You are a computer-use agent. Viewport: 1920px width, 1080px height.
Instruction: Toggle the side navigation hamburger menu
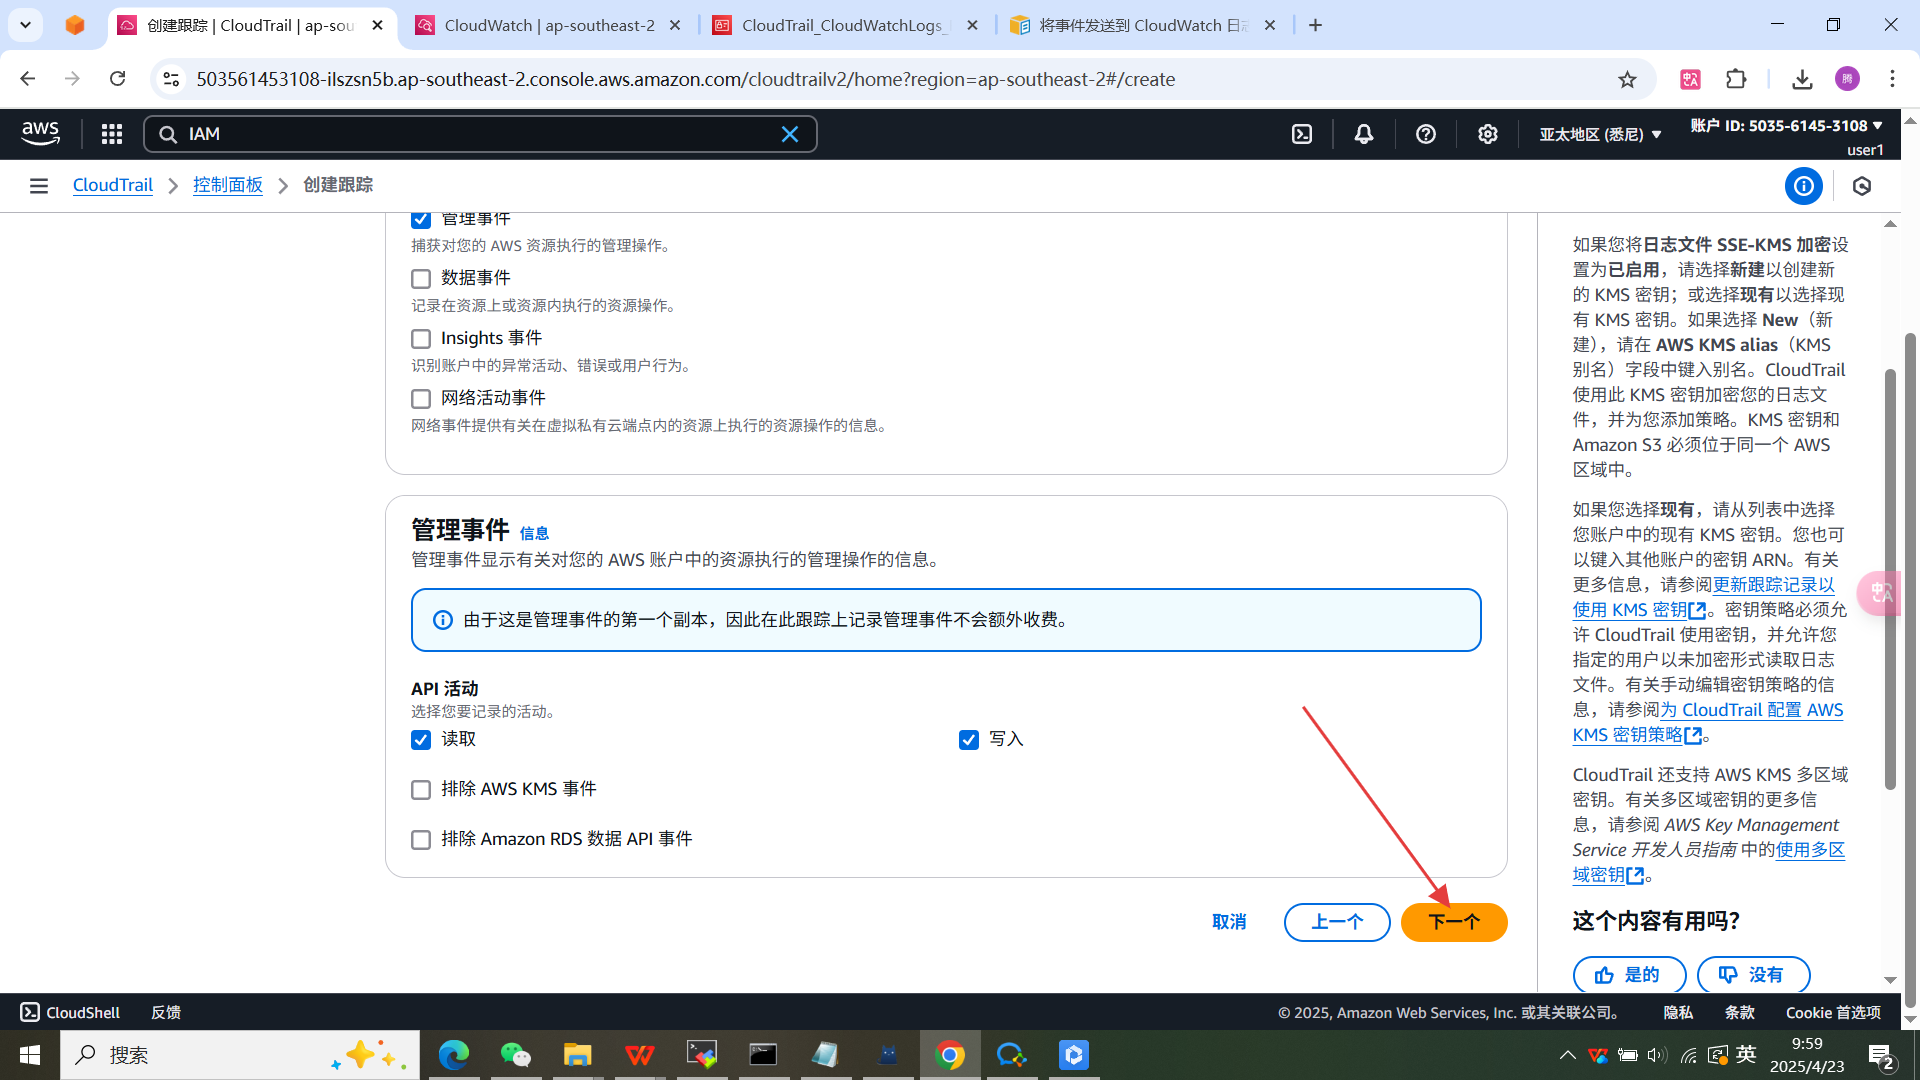39,186
